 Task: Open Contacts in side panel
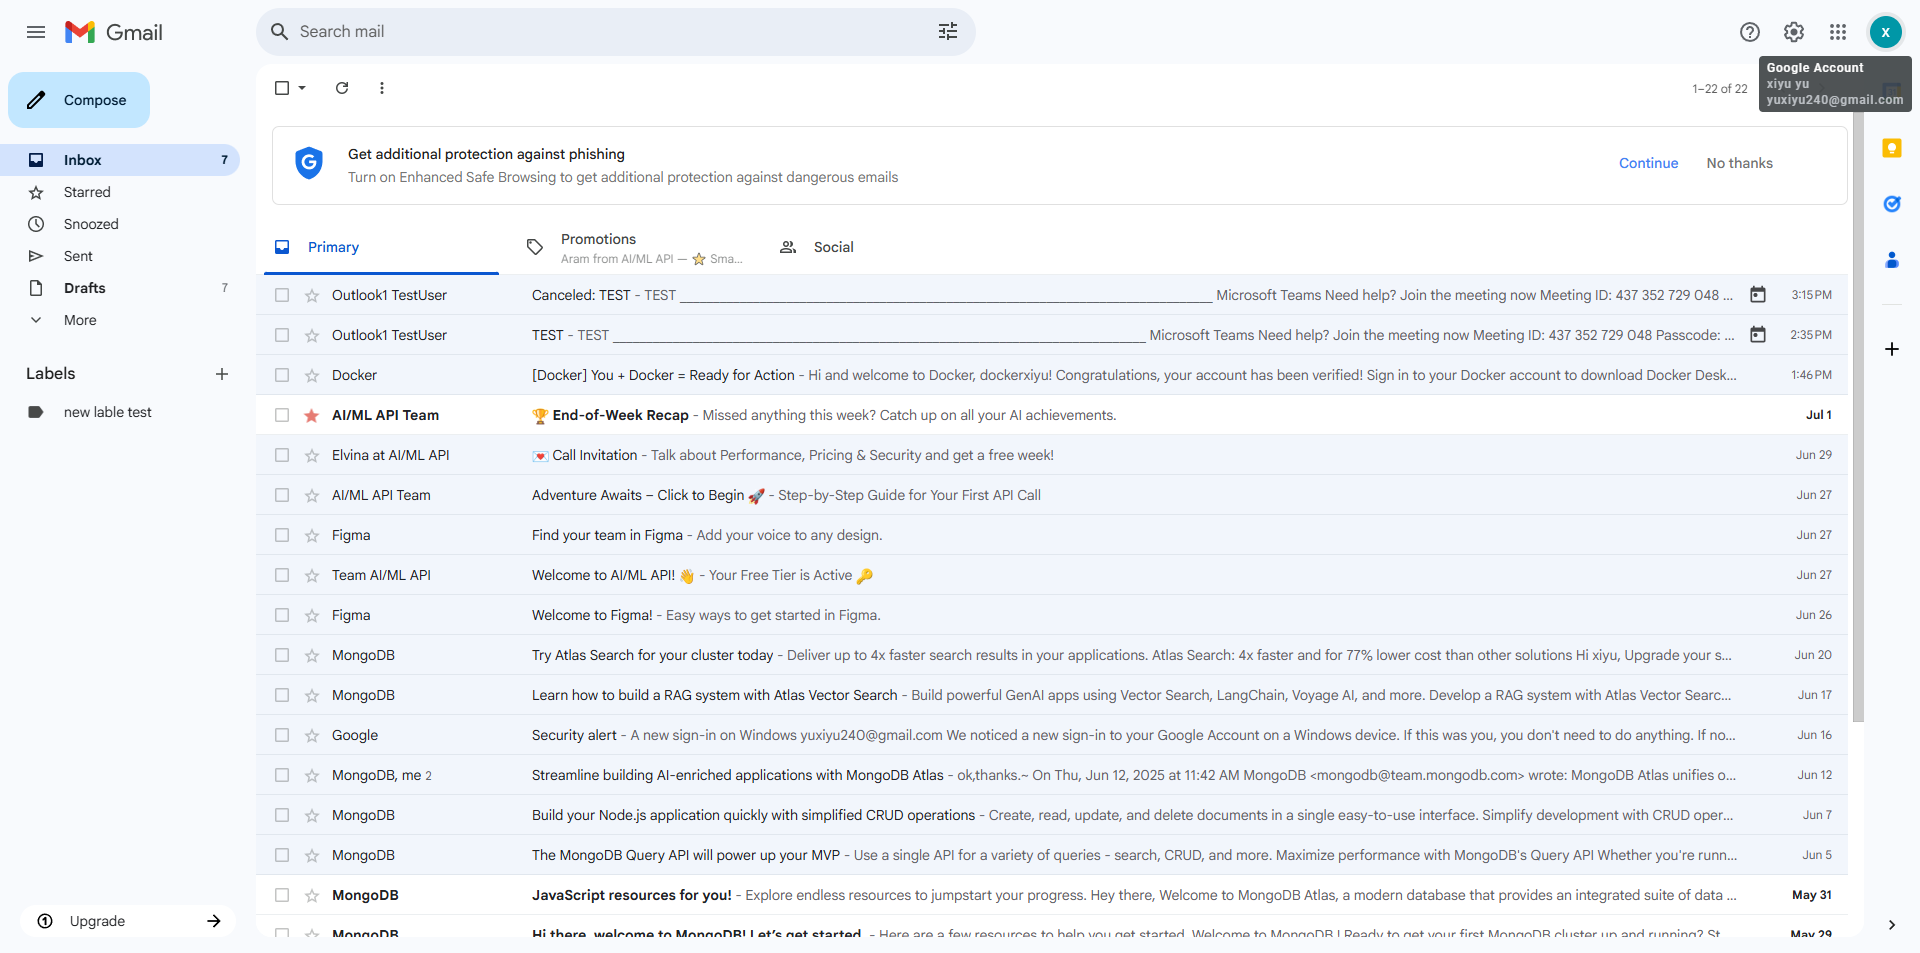[1891, 260]
